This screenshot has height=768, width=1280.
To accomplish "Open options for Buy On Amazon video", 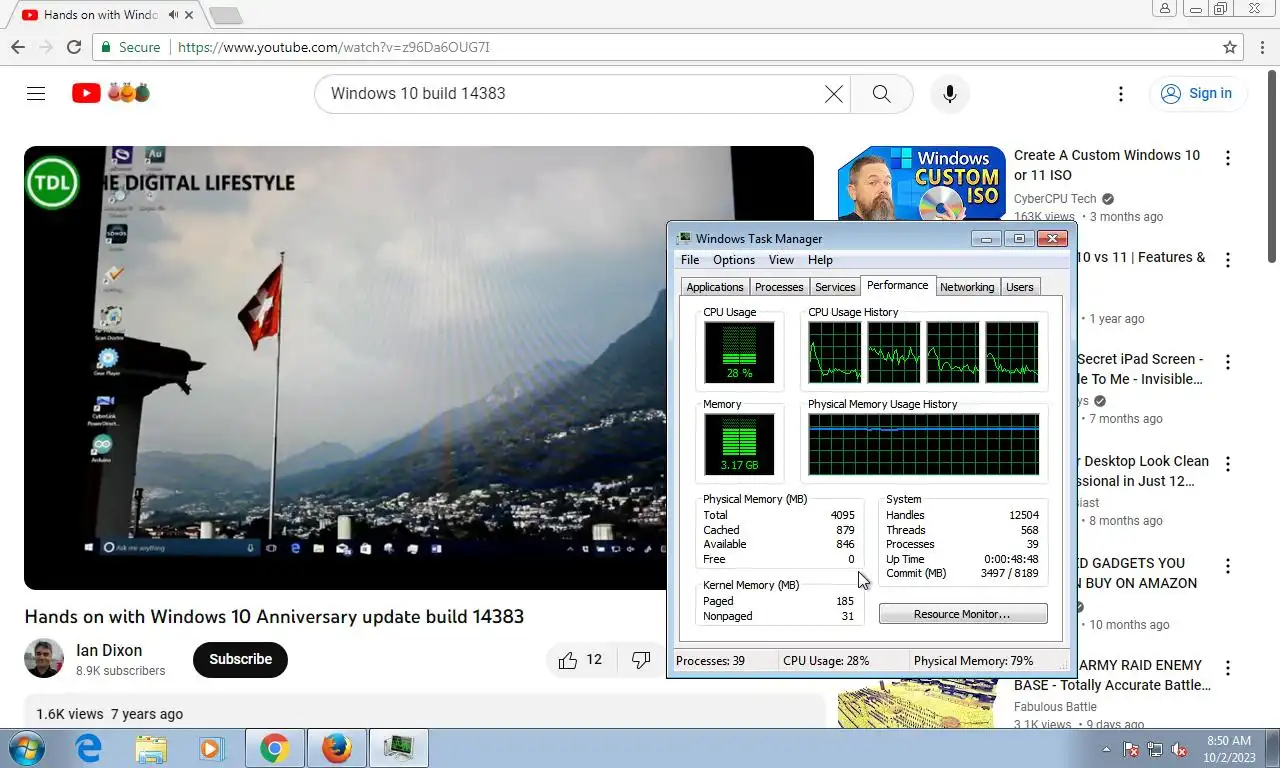I will click(1228, 566).
